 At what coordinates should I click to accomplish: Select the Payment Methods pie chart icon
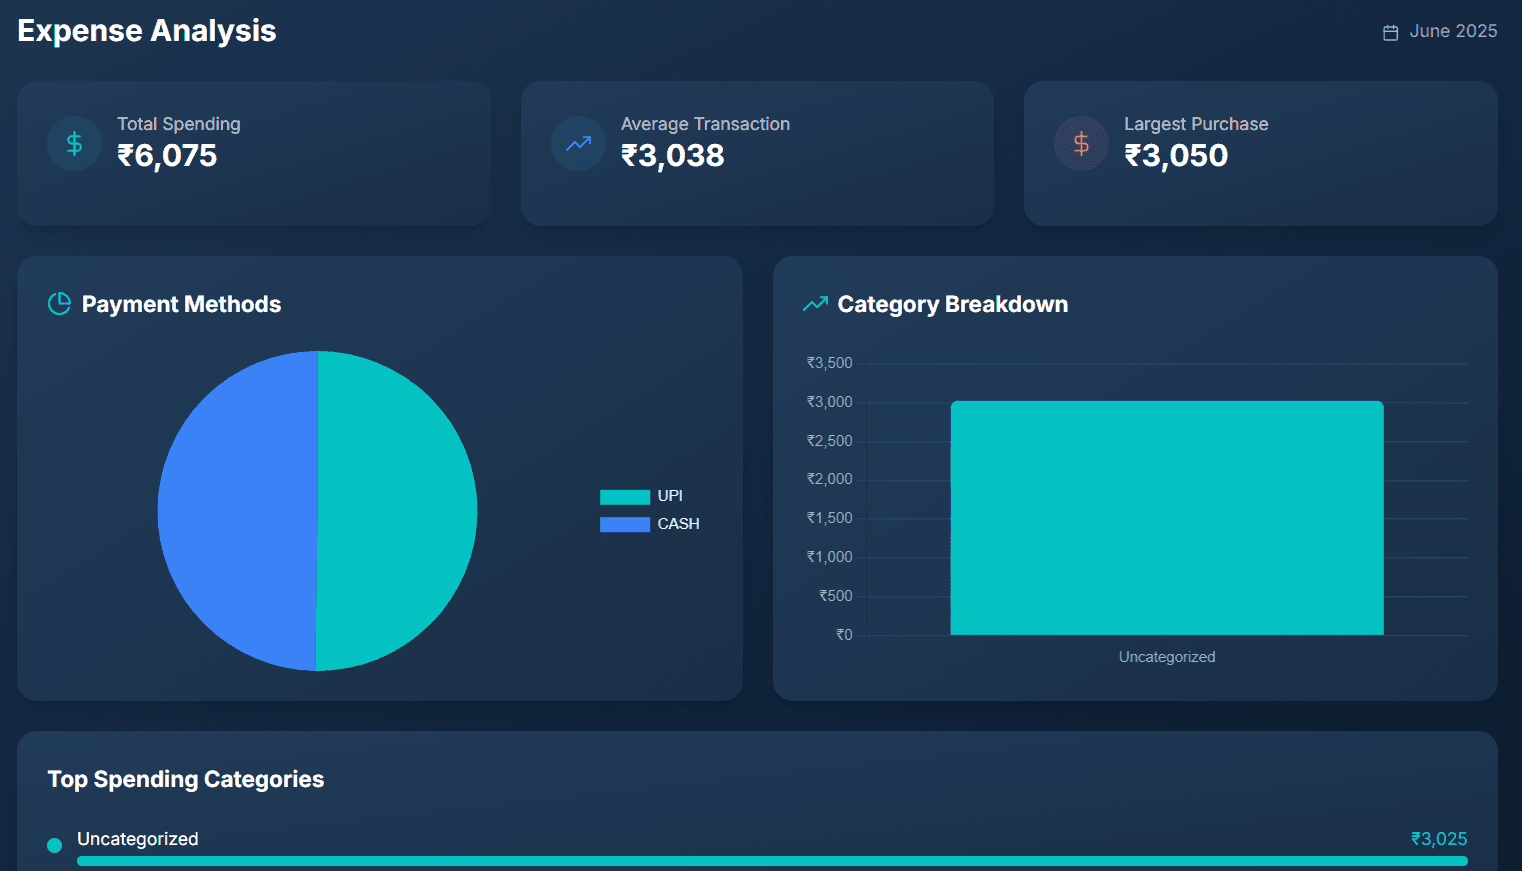59,303
